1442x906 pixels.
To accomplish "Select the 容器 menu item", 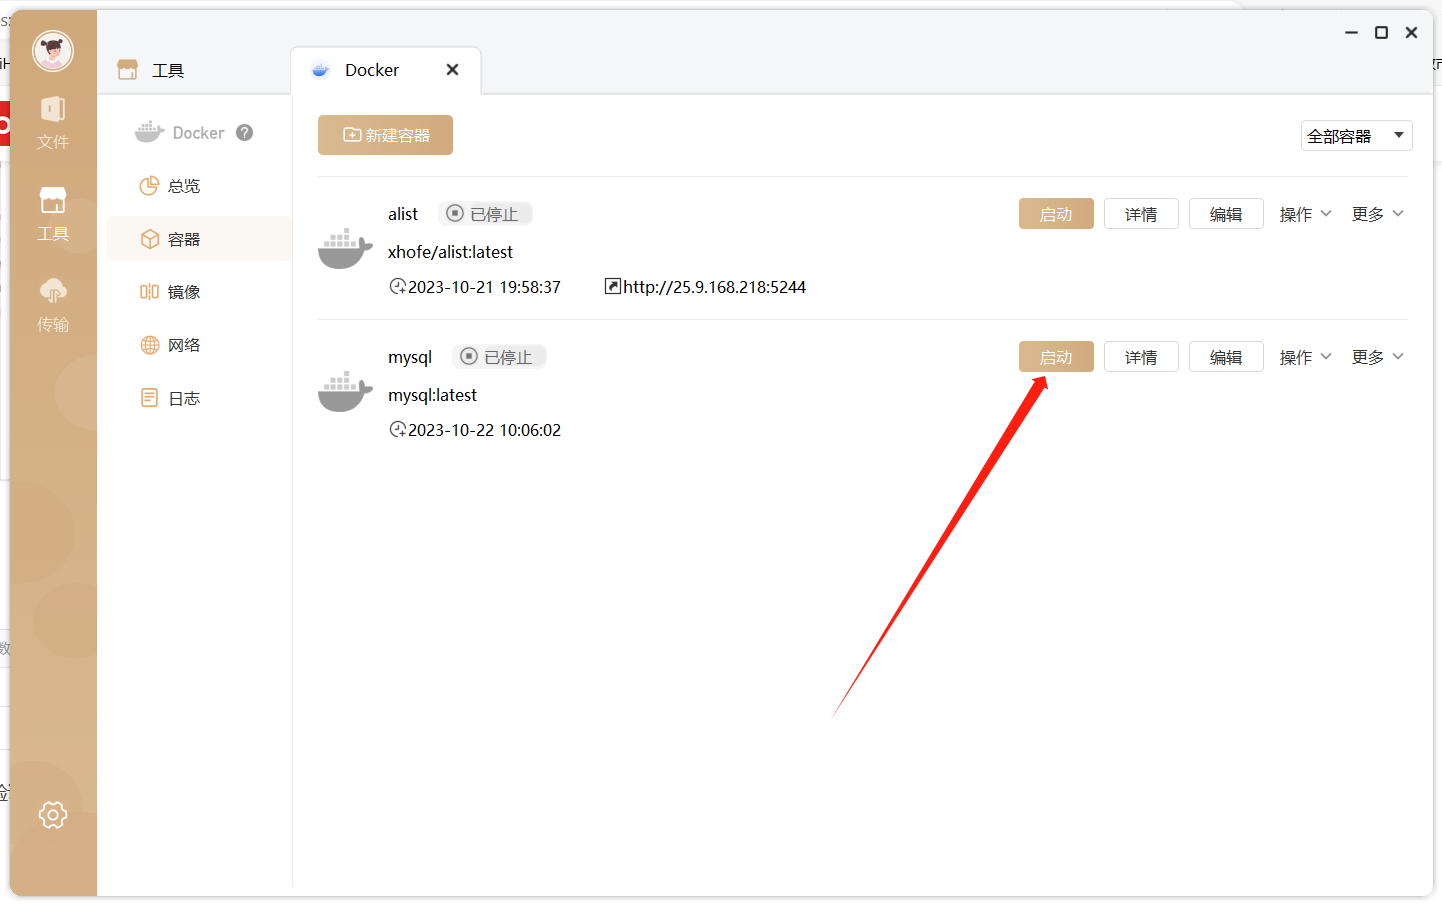I will [x=199, y=239].
